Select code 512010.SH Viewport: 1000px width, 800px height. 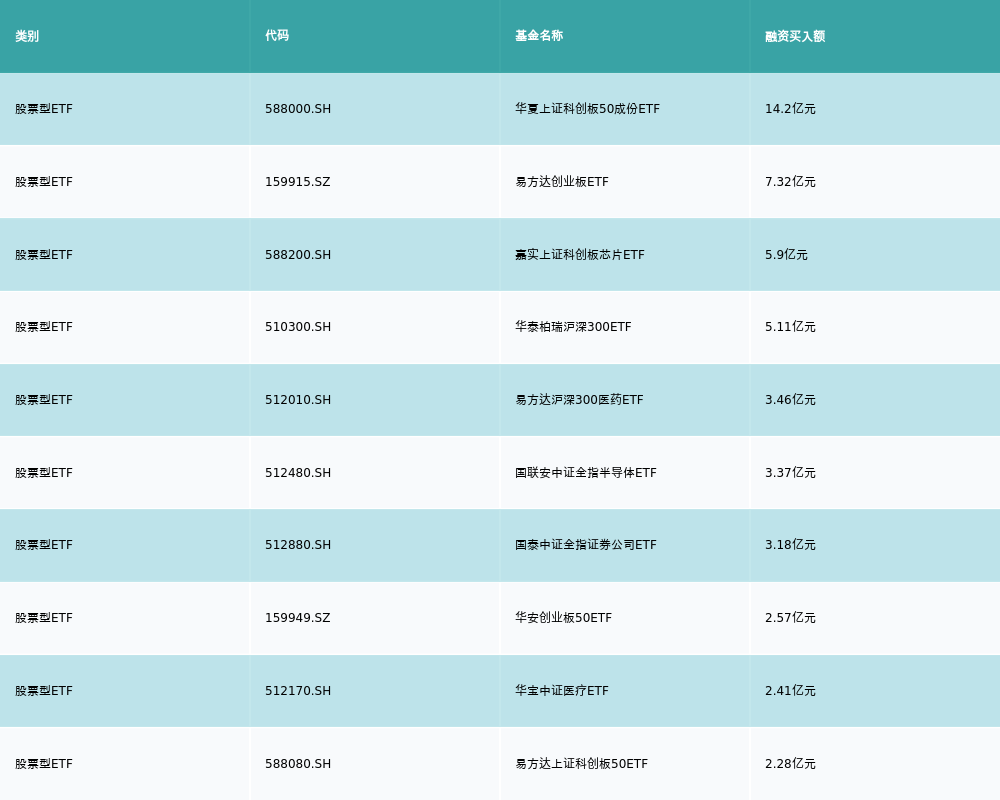[298, 400]
